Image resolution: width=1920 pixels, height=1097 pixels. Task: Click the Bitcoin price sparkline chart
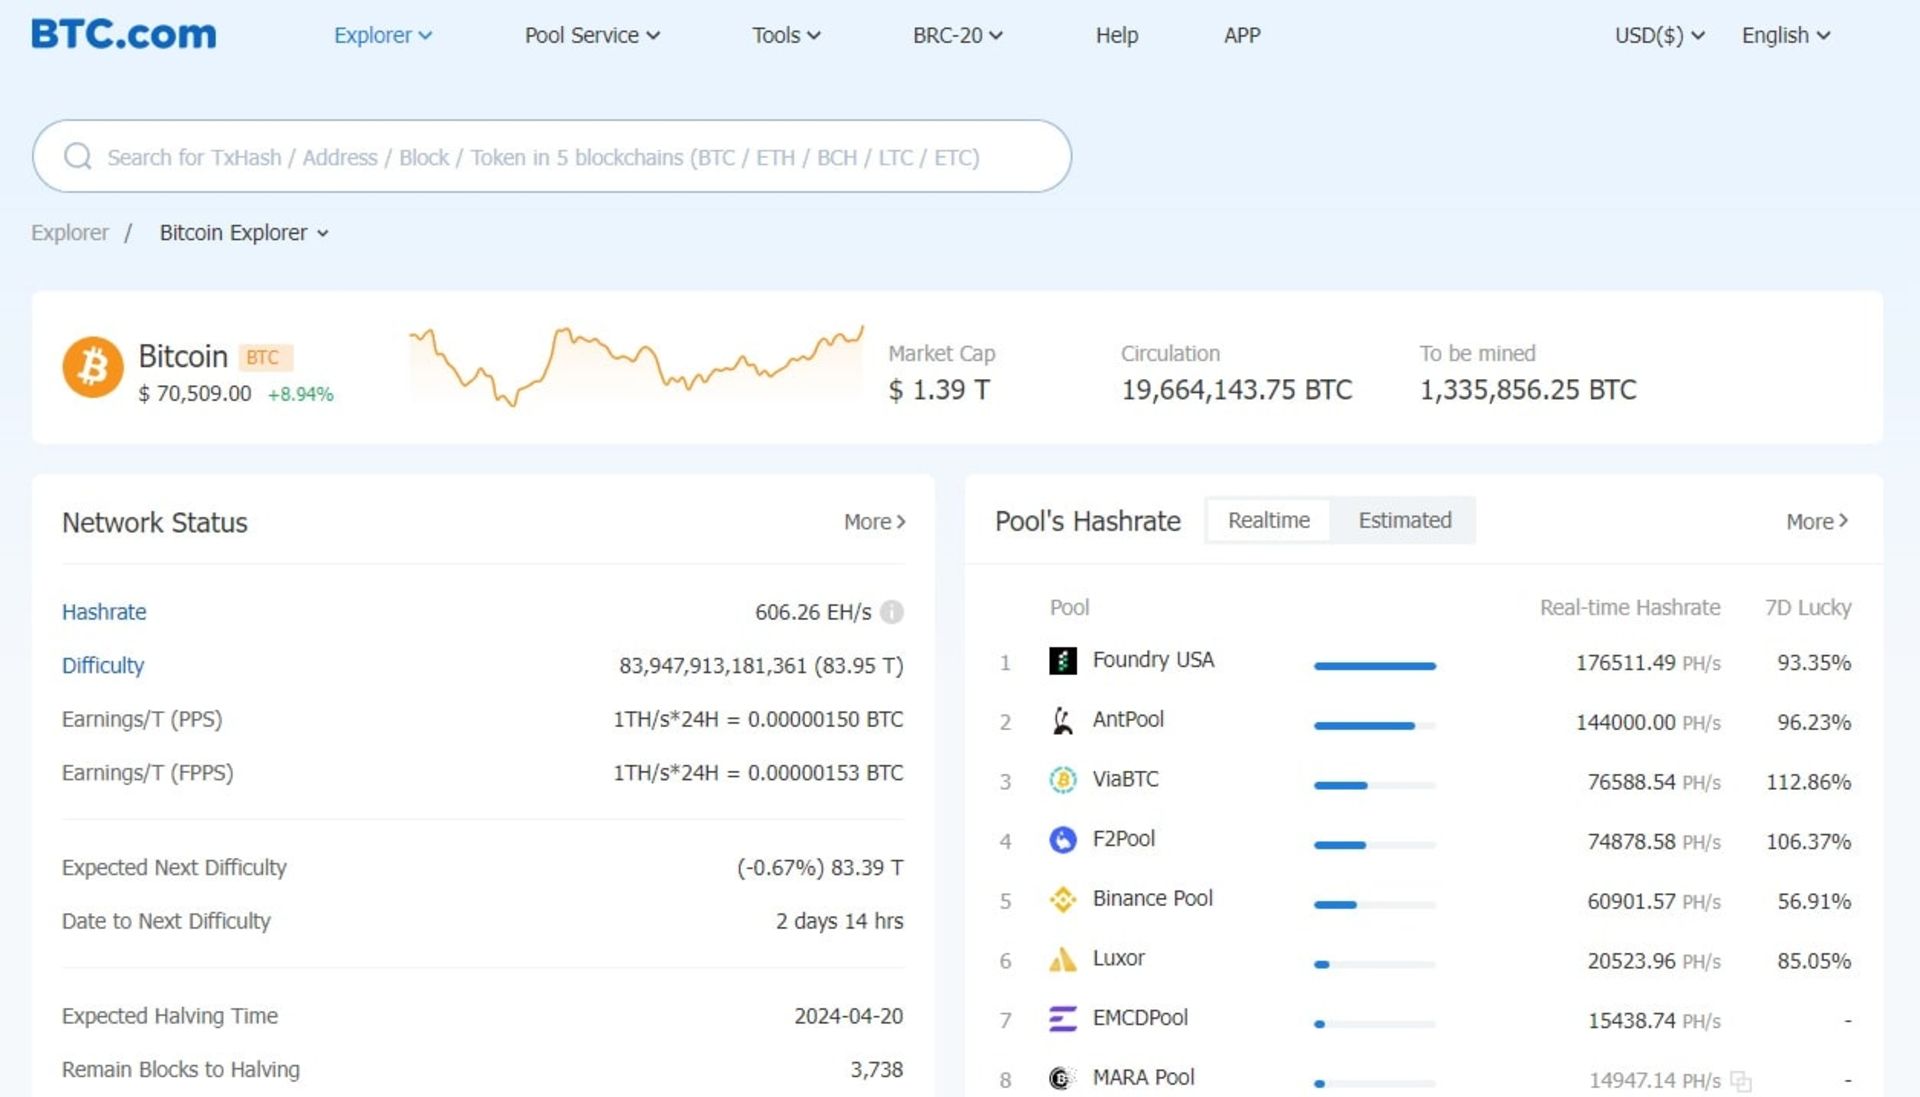point(636,365)
